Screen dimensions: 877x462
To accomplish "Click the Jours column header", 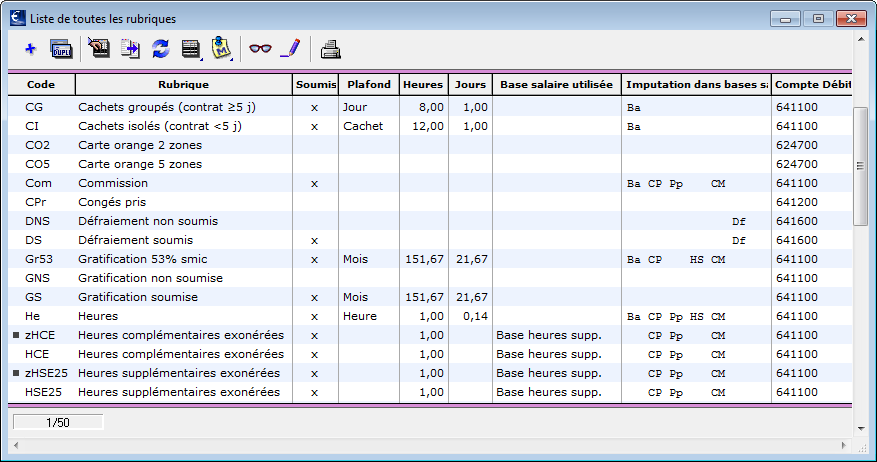I will (470, 84).
